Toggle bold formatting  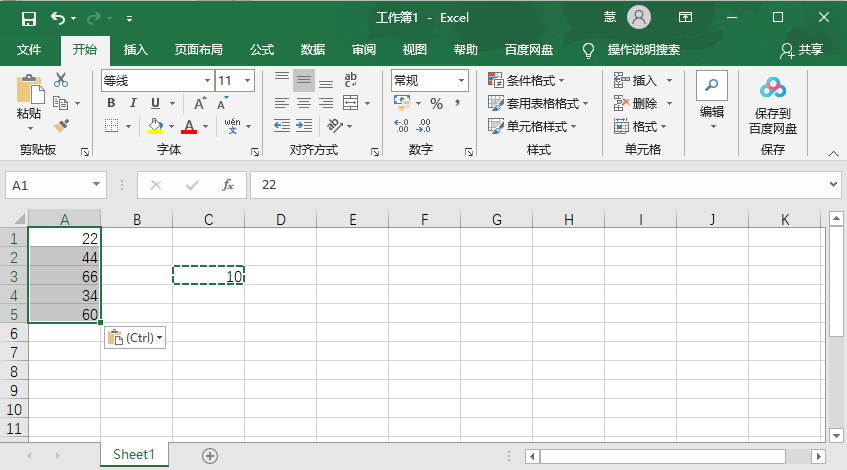(x=111, y=103)
